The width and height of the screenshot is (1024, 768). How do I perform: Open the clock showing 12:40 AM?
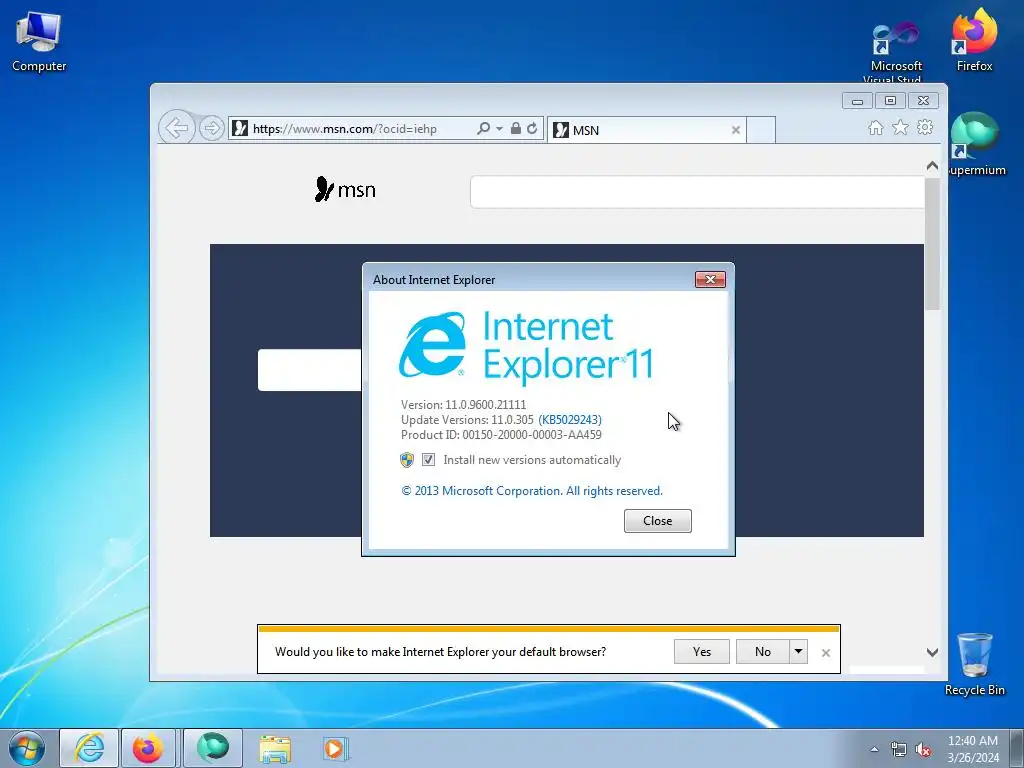973,749
